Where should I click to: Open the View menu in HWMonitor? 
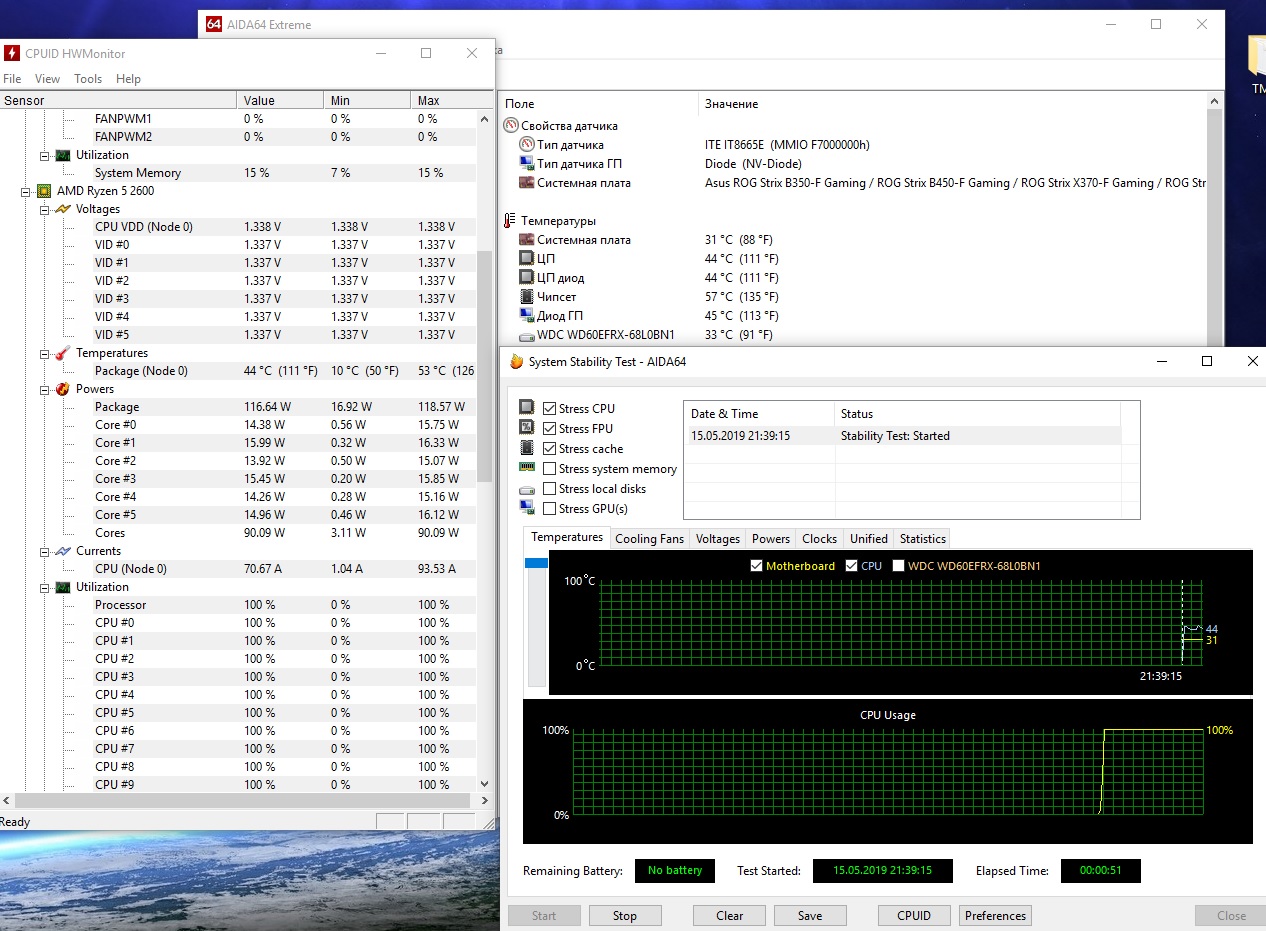point(47,79)
